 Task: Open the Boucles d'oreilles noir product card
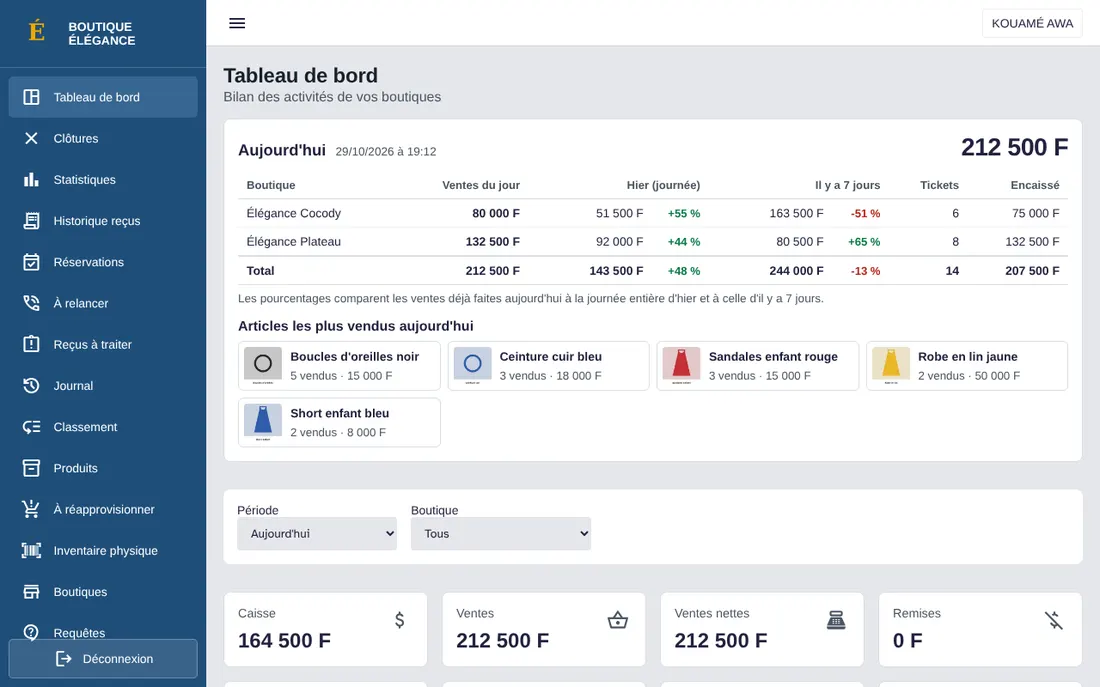(x=340, y=366)
